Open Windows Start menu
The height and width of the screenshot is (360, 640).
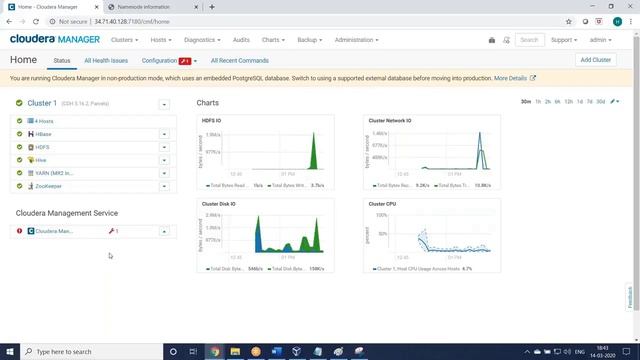(x=10, y=351)
